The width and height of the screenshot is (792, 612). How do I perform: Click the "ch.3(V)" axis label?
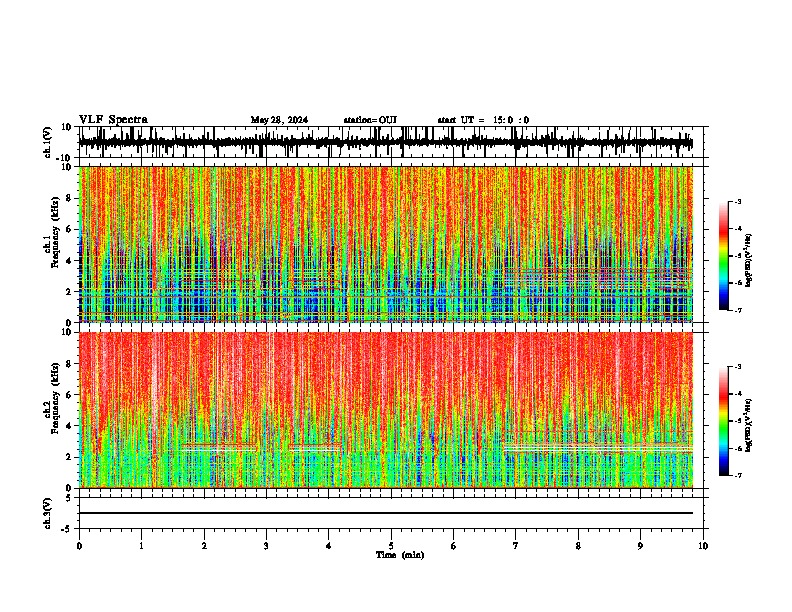click(48, 513)
